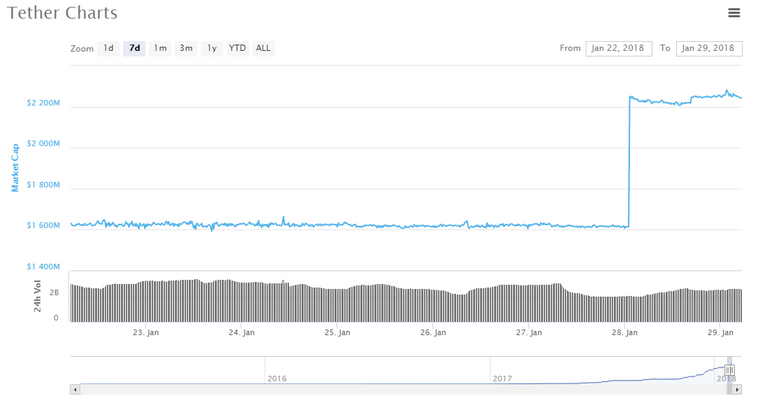Click the navigator right scroll arrow

738,390
